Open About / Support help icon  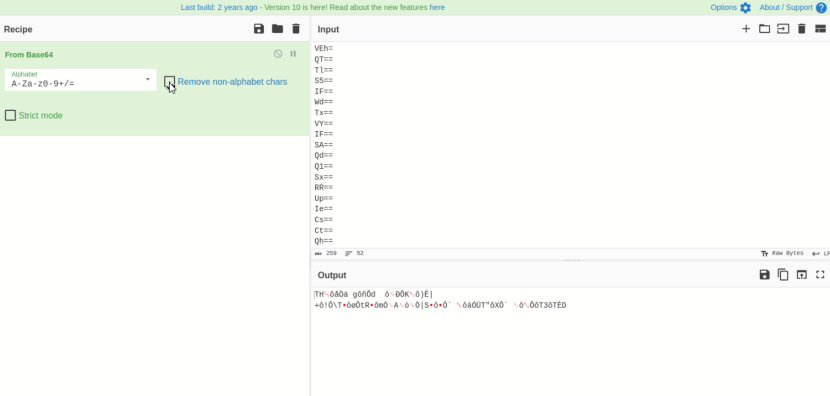(821, 7)
